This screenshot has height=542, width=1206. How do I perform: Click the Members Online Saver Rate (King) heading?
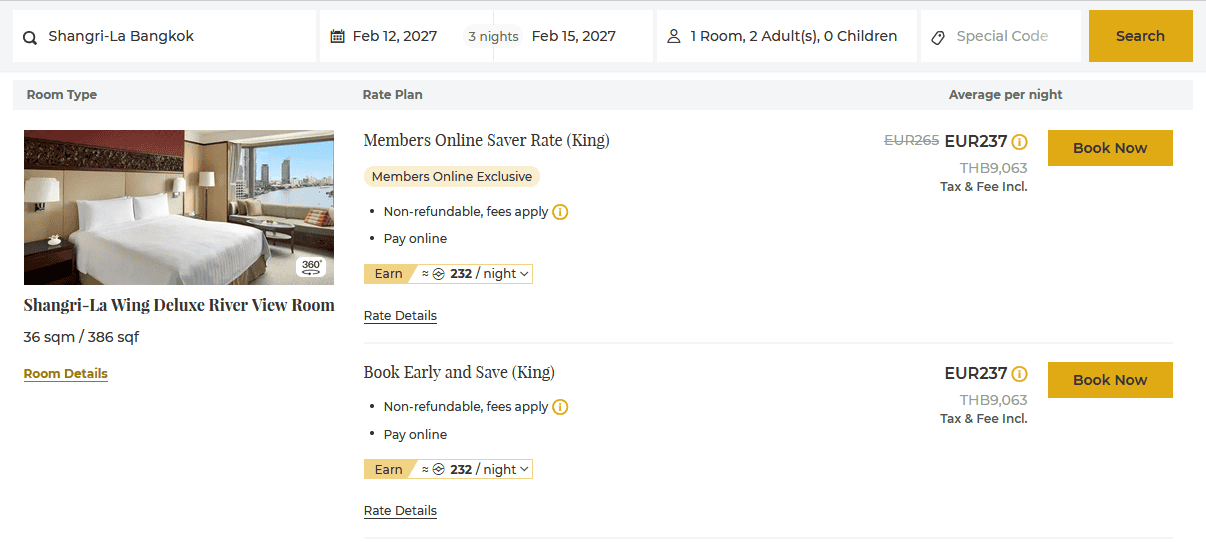tap(487, 141)
